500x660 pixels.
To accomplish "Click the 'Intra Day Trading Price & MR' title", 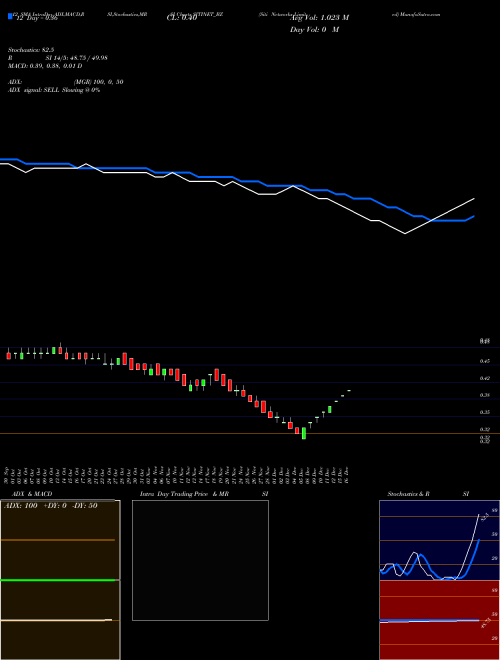I will (184, 494).
